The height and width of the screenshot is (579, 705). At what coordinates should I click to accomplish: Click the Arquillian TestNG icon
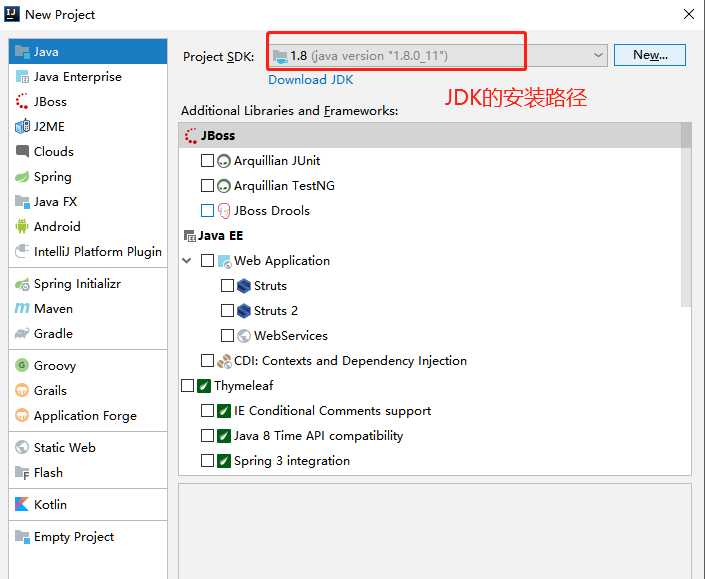point(223,186)
